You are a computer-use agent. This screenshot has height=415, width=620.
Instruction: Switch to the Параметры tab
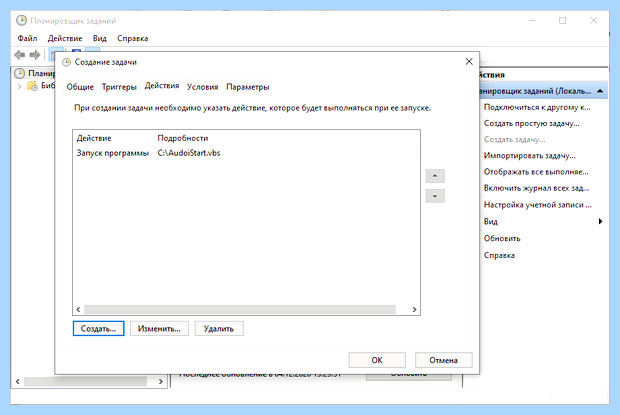tap(248, 87)
